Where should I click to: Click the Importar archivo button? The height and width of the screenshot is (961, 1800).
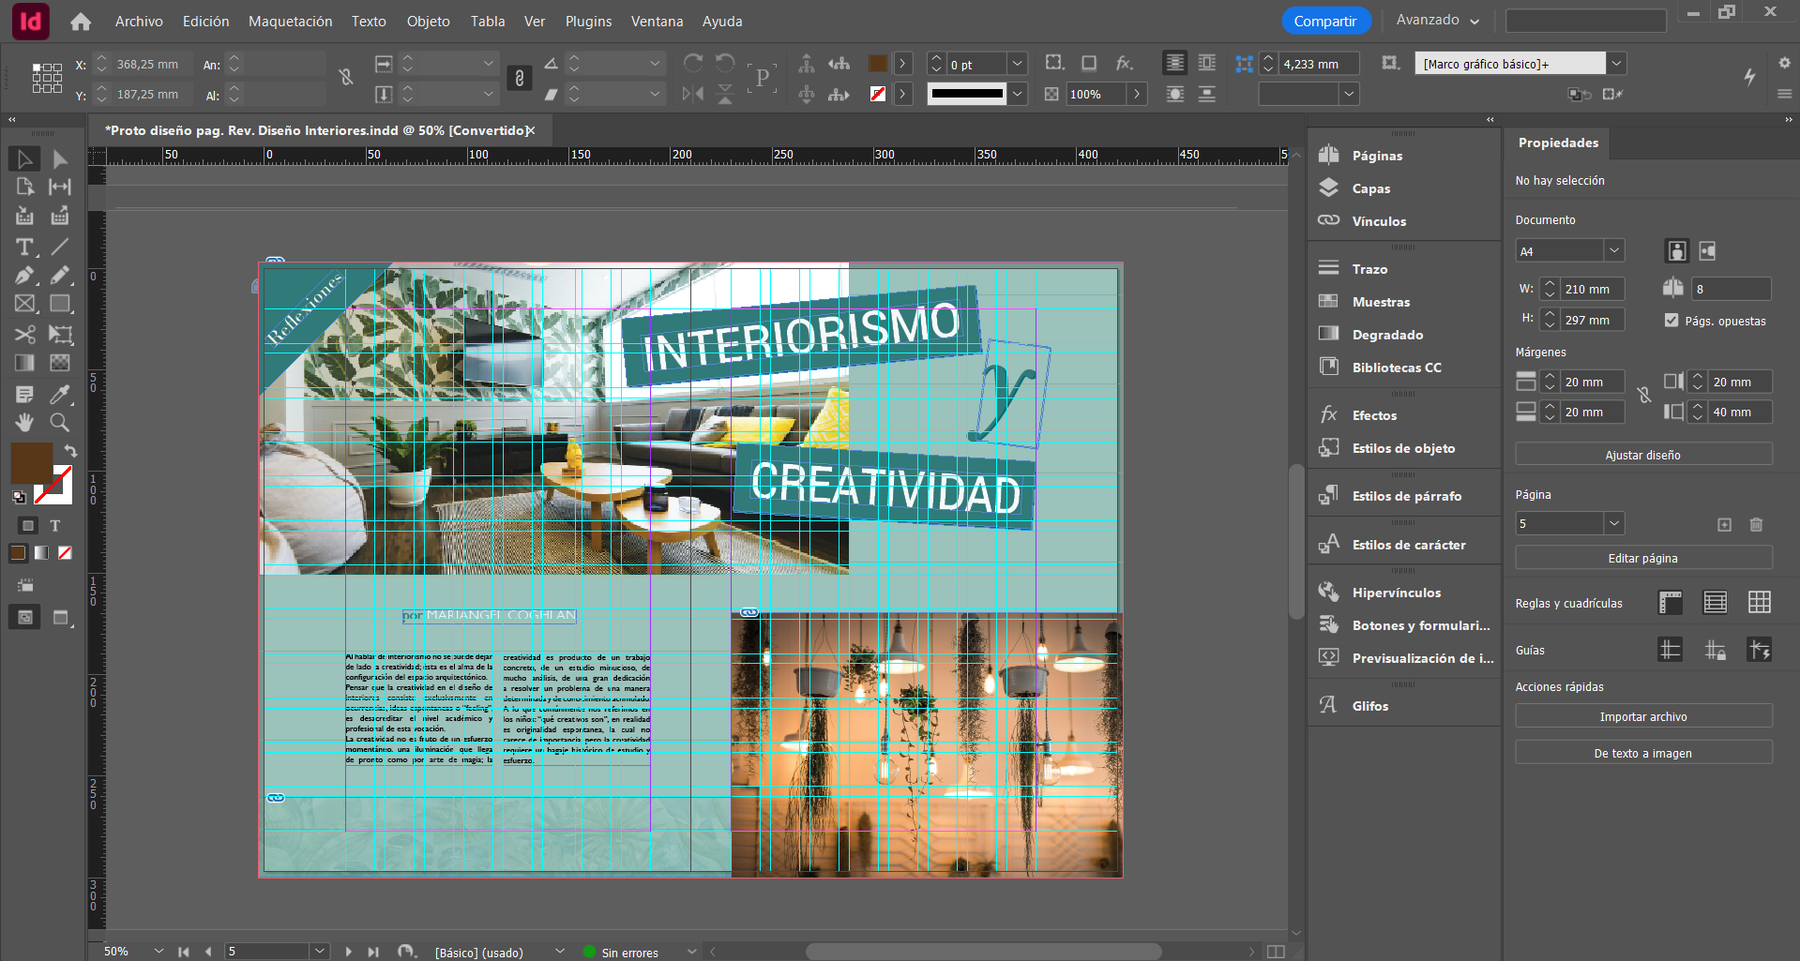[1643, 716]
